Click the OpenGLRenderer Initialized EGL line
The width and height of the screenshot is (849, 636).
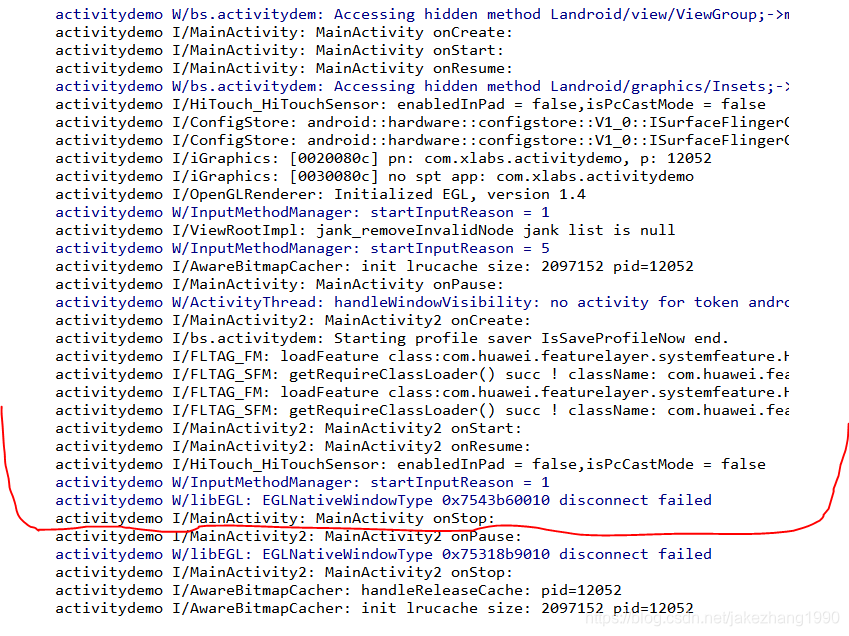[x=321, y=194]
